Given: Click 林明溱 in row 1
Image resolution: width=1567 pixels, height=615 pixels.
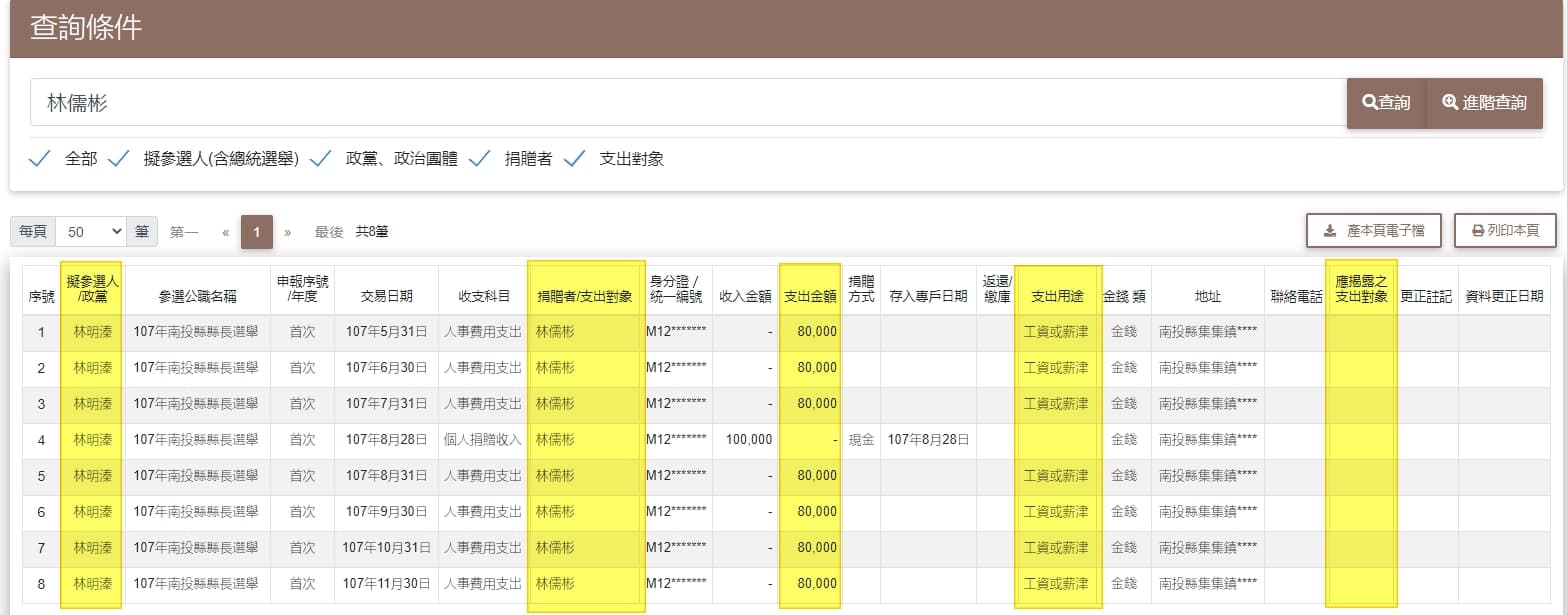Looking at the screenshot, I should [92, 332].
